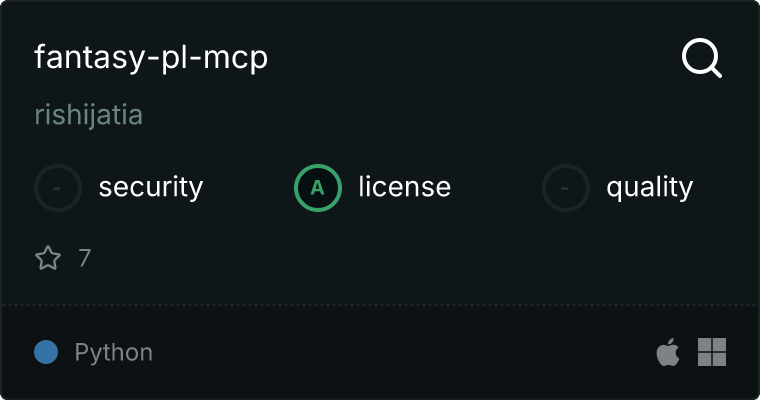Screen dimensions: 760x400
Task: Click the quality score dash badge
Action: (x=566, y=188)
